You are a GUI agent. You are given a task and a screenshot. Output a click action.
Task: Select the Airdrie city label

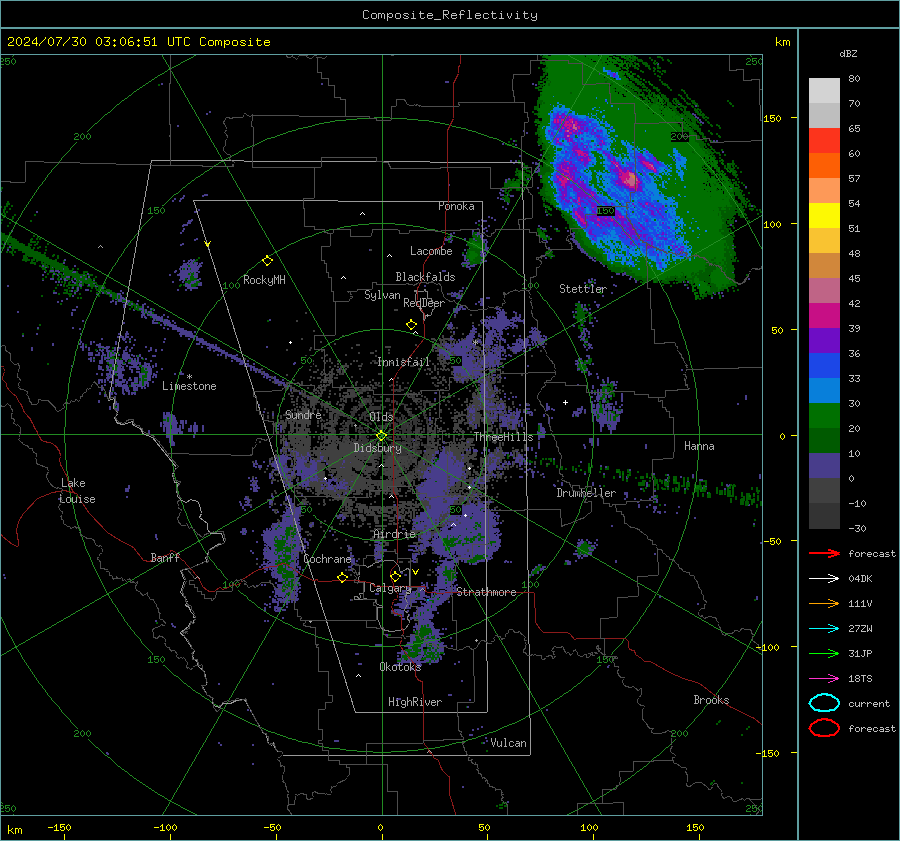394,534
